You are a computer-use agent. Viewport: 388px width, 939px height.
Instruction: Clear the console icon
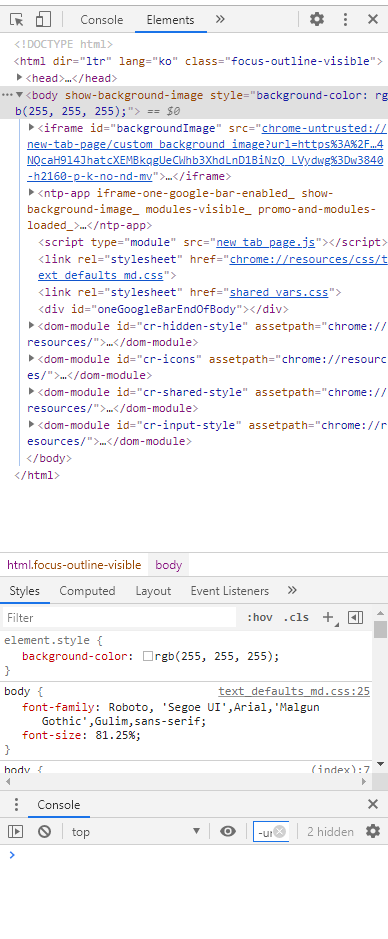pyautogui.click(x=44, y=831)
